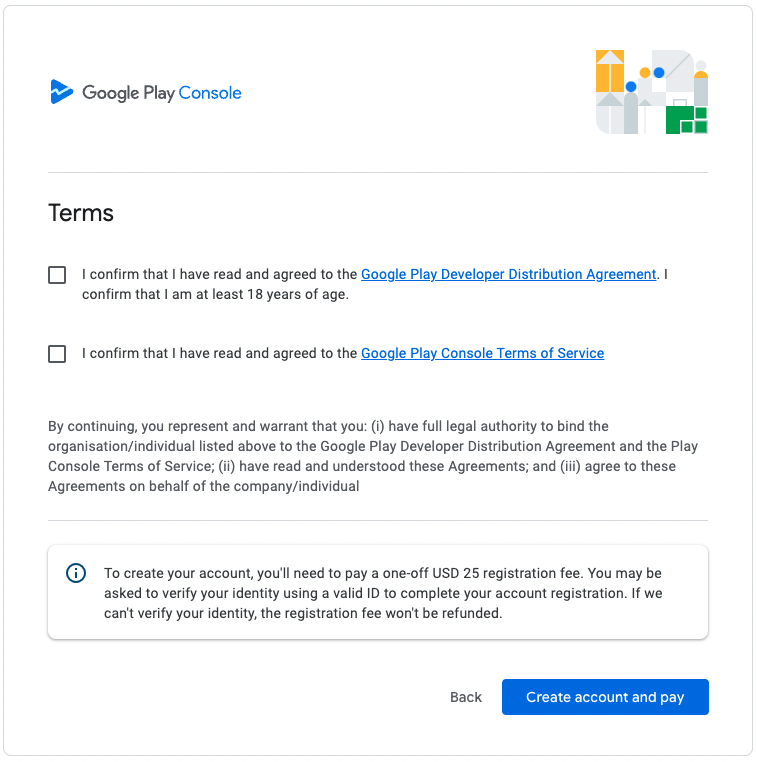Tick the Developer Distribution Agreement checkbox
Image resolution: width=757 pixels, height=762 pixels.
point(57,275)
